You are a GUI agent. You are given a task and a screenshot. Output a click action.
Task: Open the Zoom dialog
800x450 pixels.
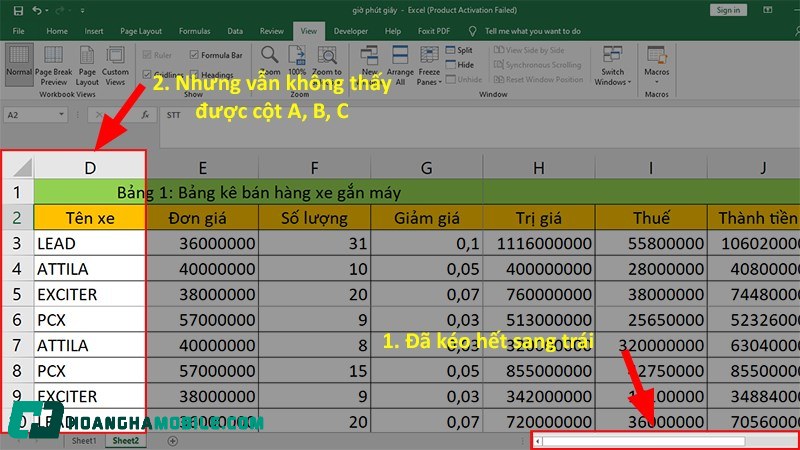tap(269, 61)
